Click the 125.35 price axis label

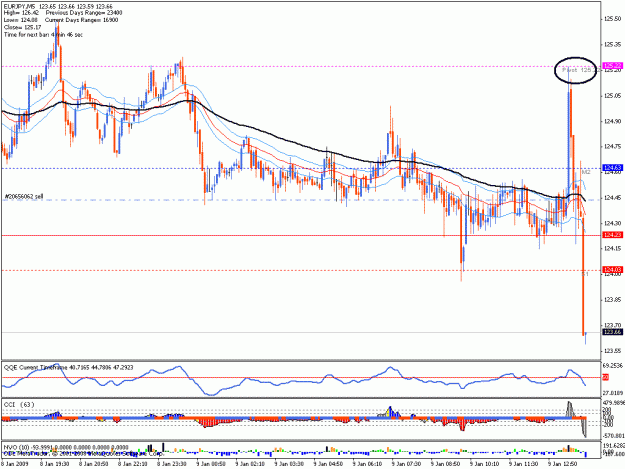tap(613, 44)
